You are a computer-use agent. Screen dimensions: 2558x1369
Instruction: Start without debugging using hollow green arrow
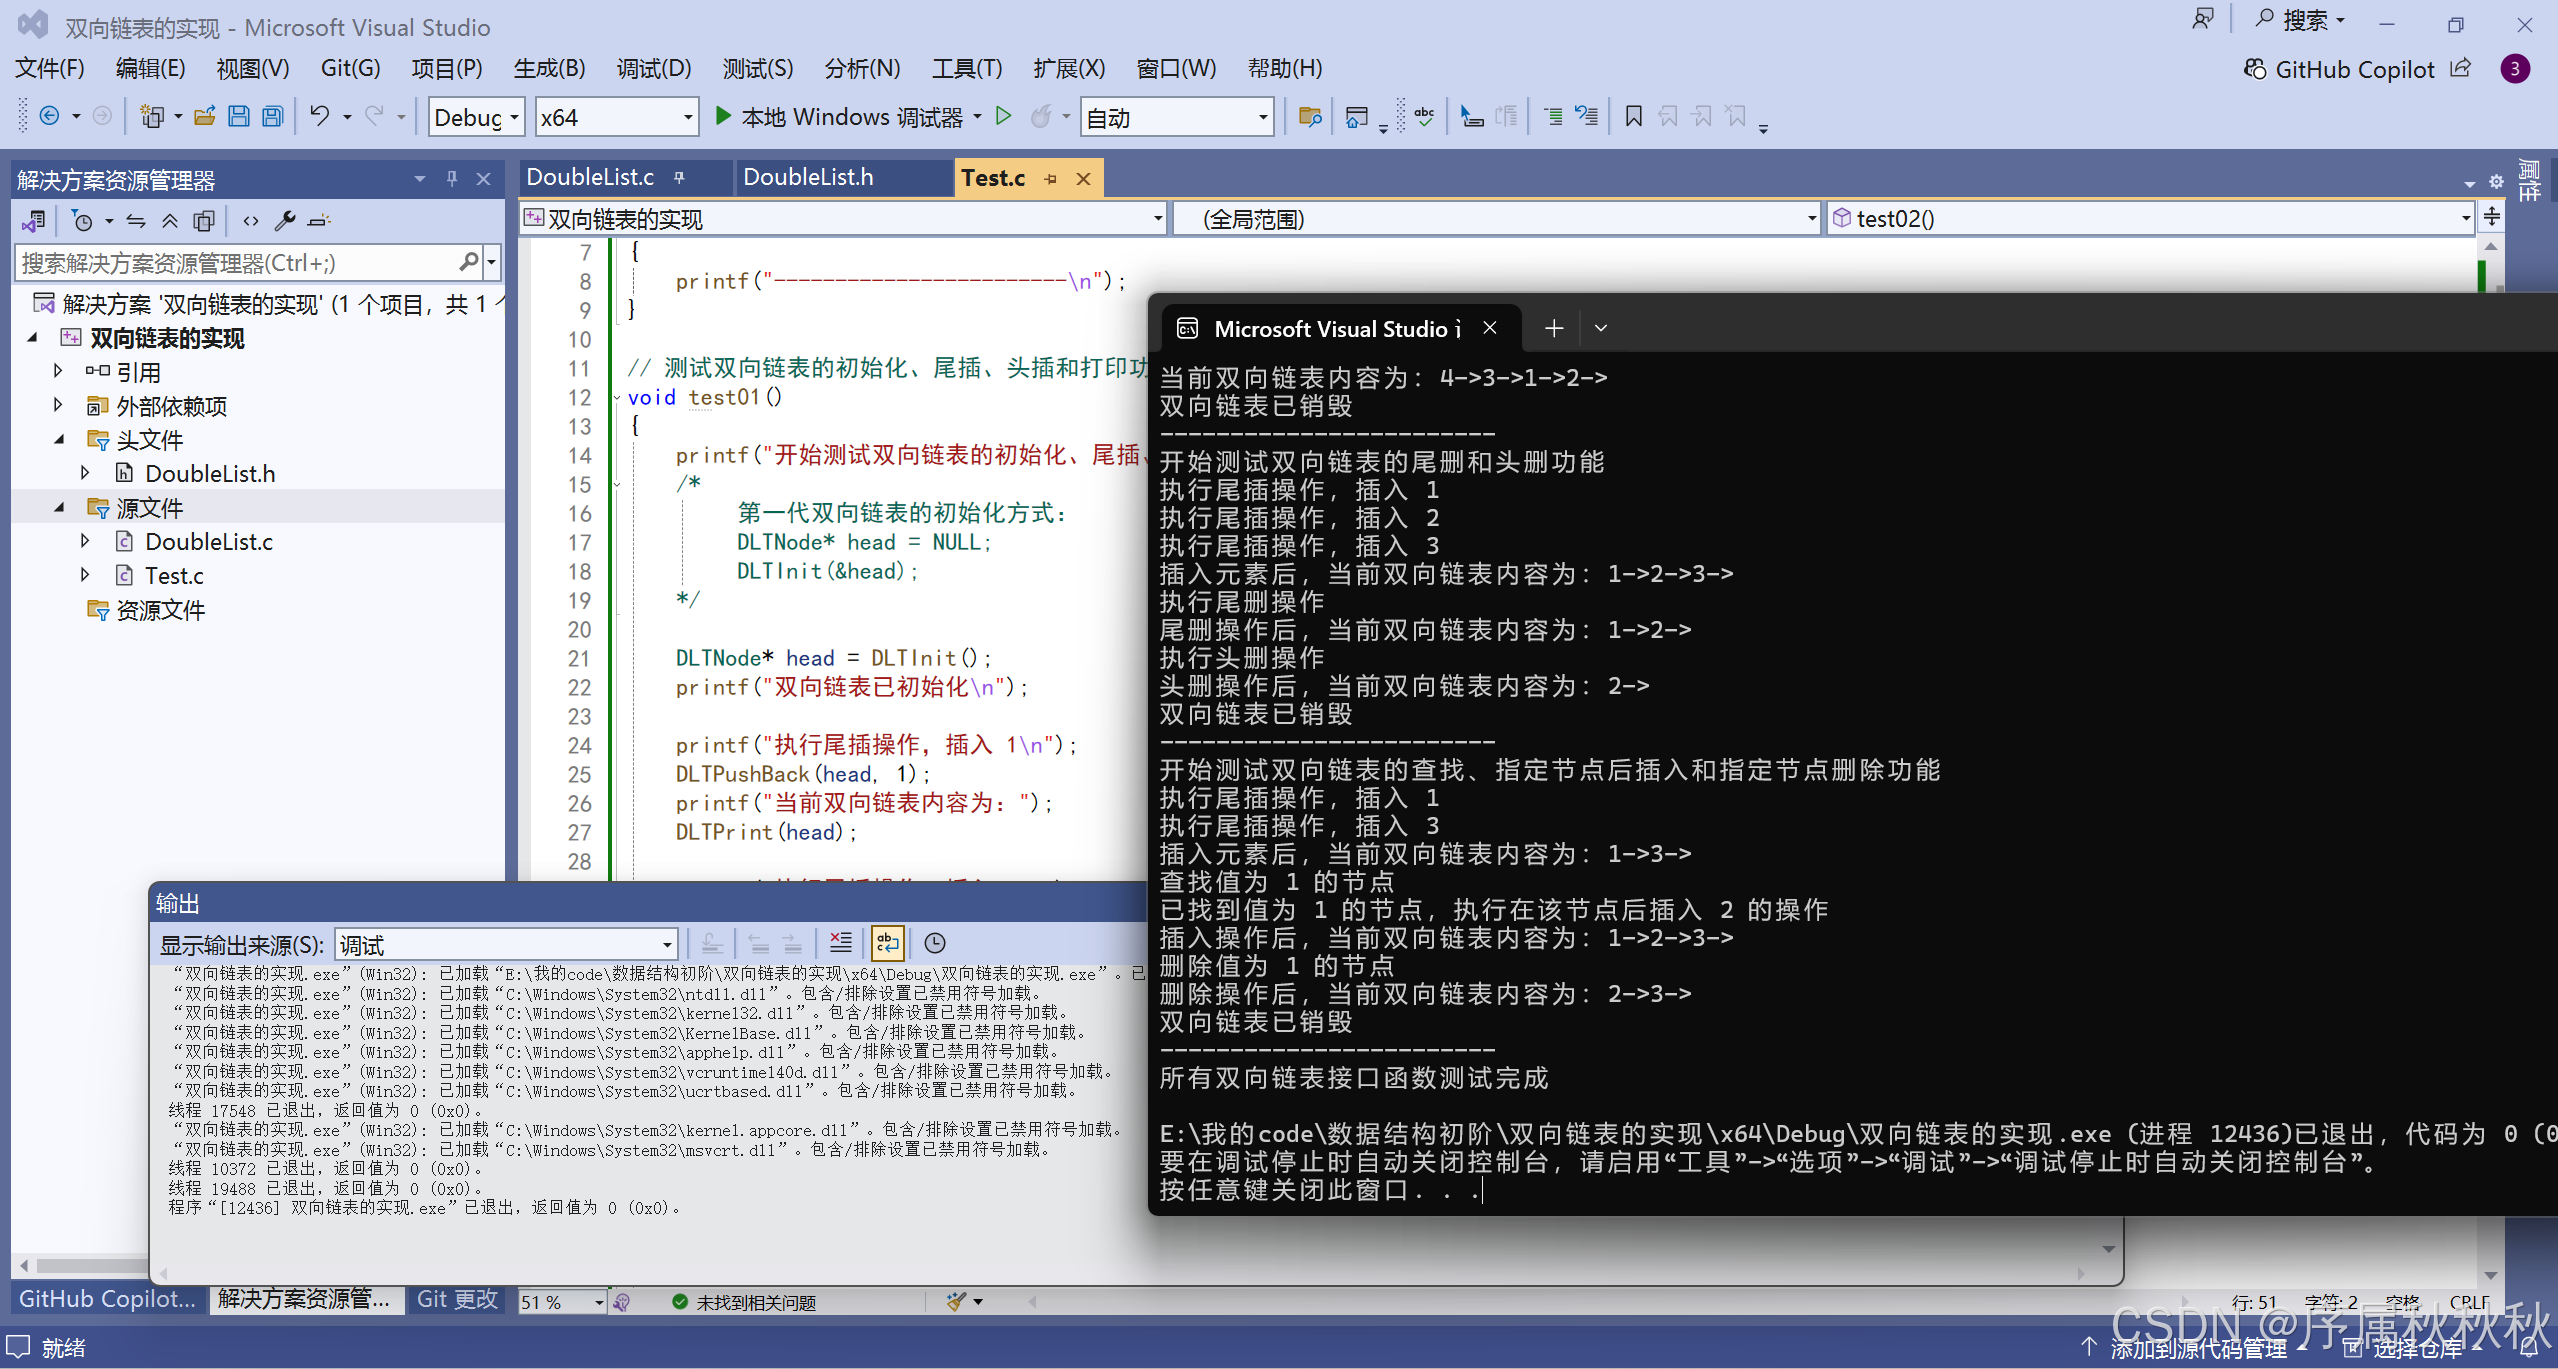pos(1004,117)
